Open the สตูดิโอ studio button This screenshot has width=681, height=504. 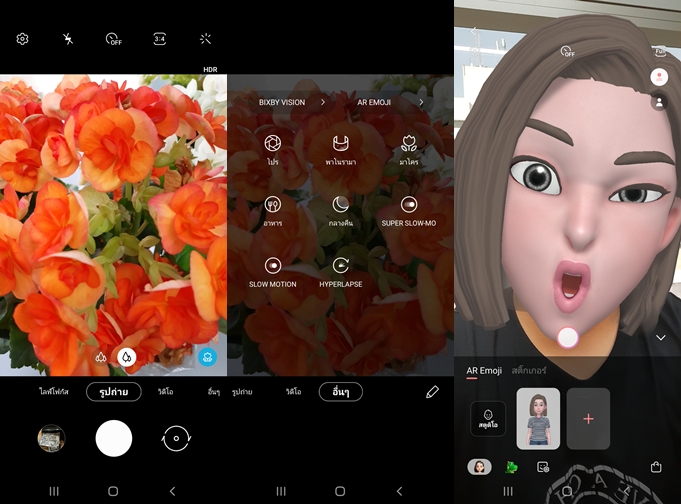tap(488, 418)
